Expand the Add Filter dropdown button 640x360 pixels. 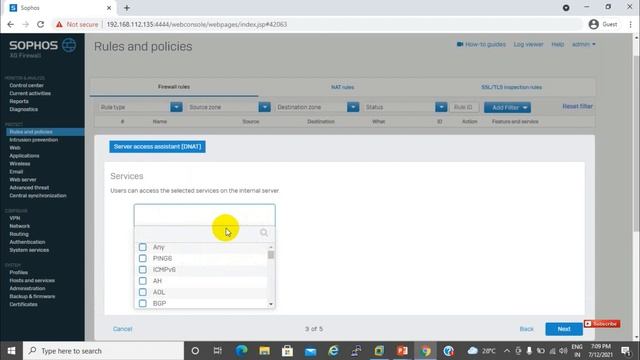(x=507, y=107)
